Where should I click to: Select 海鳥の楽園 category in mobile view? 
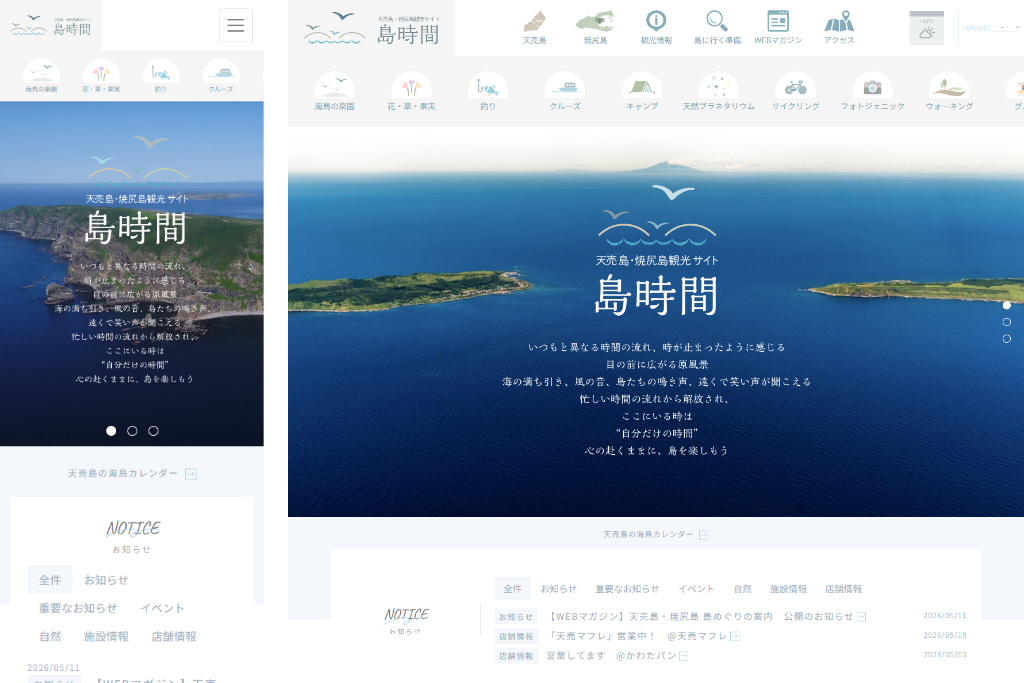point(41,76)
